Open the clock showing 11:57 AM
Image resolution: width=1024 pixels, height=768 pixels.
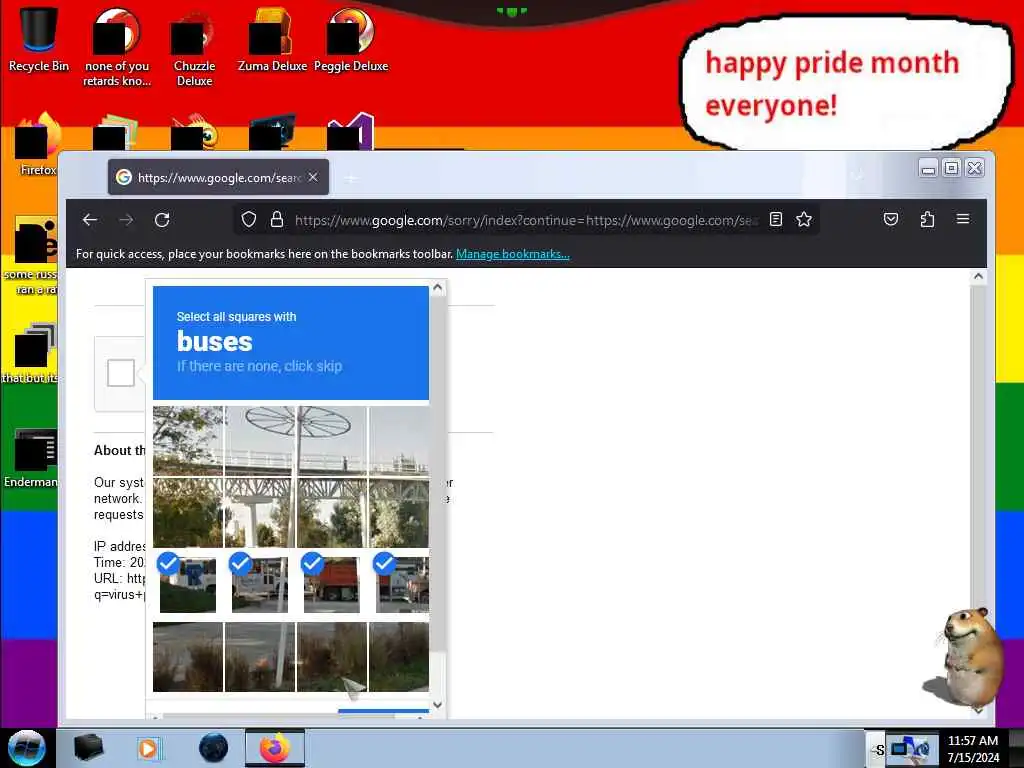click(x=973, y=748)
